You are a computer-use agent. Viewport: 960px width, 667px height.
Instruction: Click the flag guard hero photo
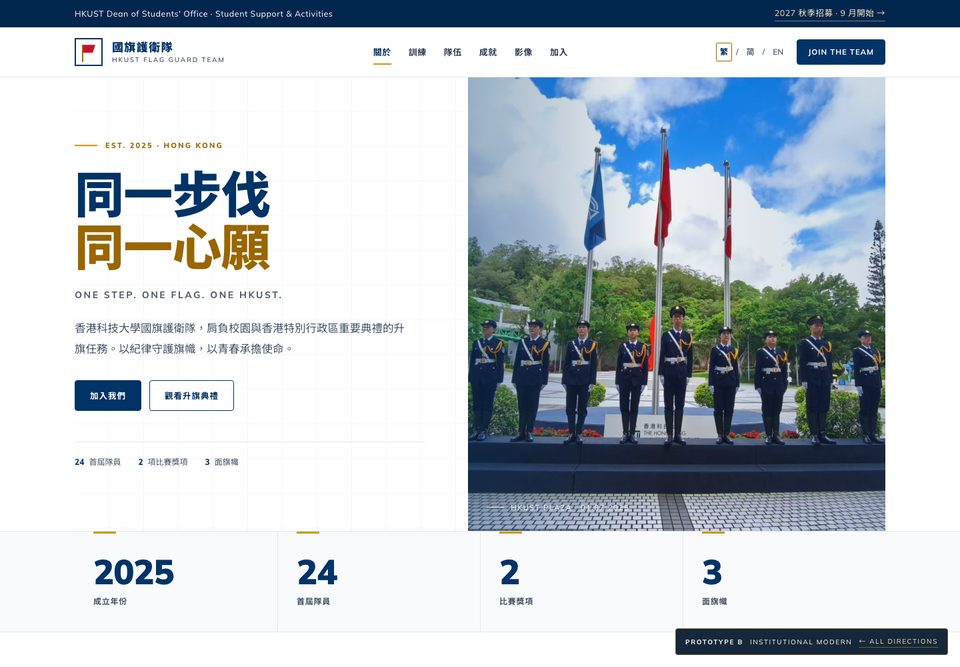pos(677,304)
